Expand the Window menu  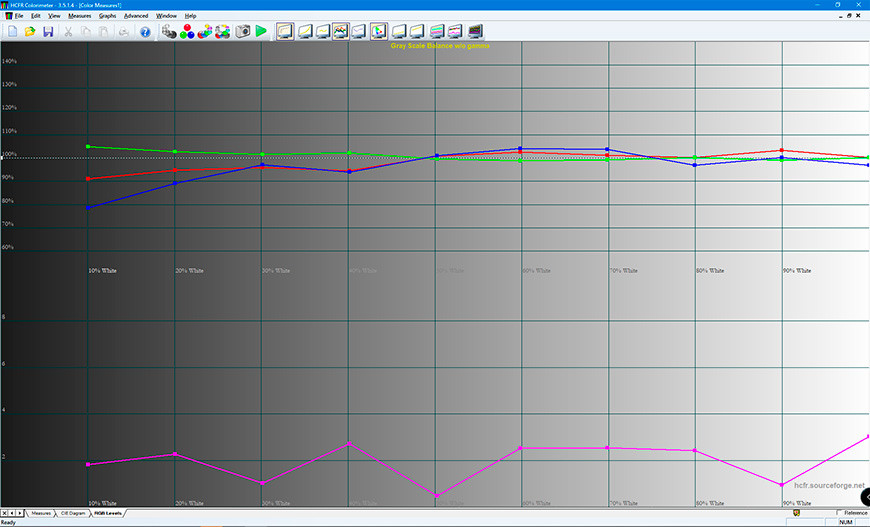167,16
